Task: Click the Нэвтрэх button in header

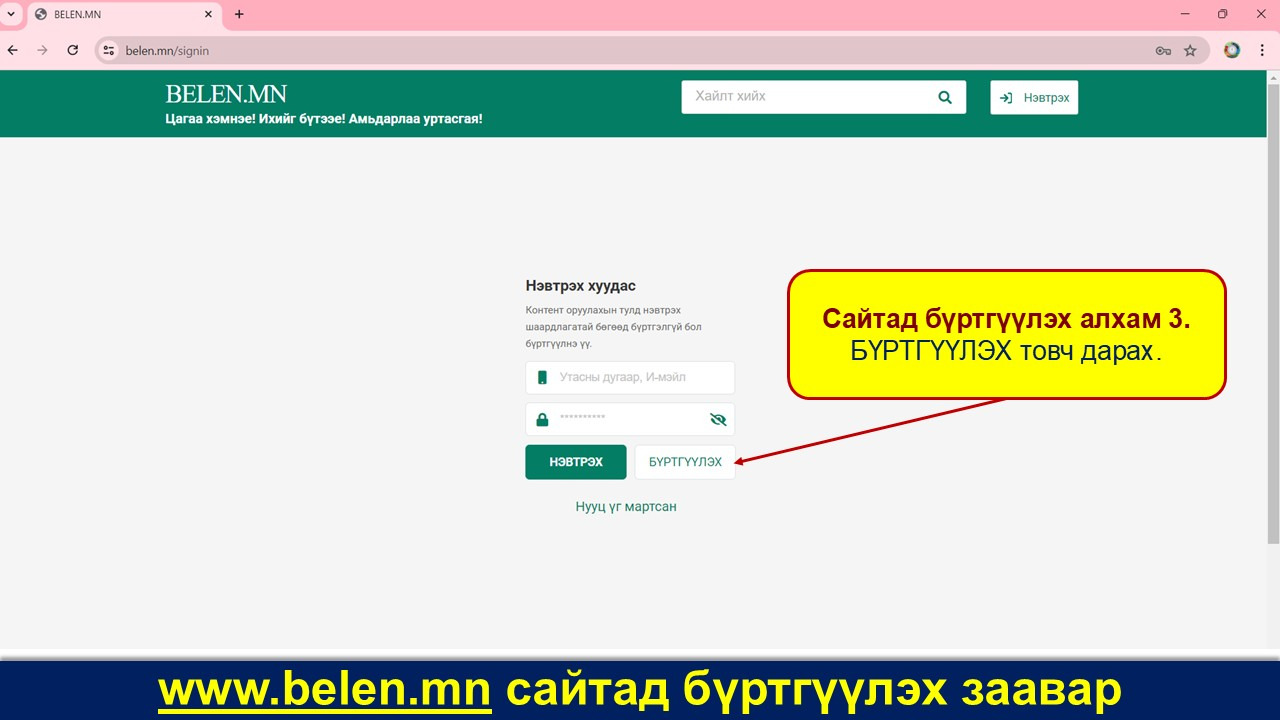Action: pyautogui.click(x=1034, y=97)
